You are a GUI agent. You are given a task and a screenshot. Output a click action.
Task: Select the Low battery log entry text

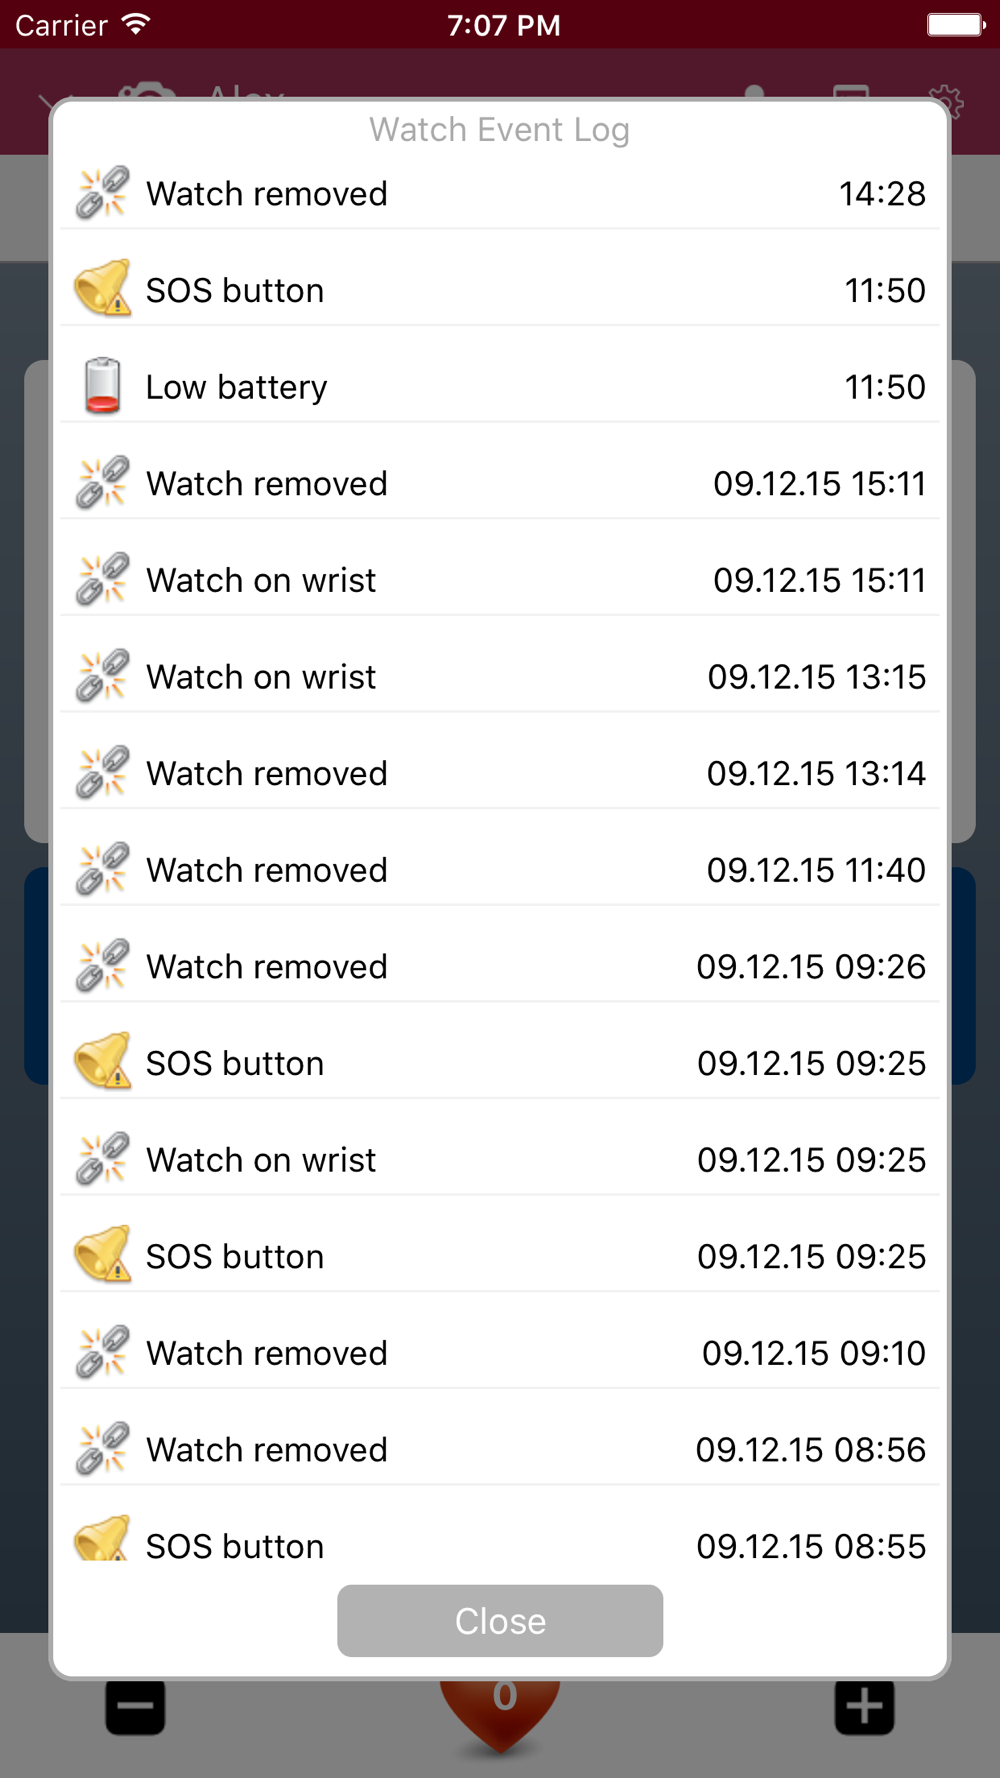[x=237, y=387]
